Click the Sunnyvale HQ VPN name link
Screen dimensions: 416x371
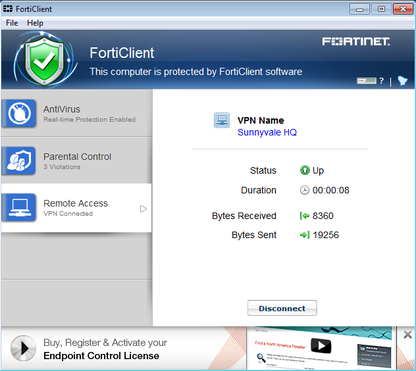point(267,132)
